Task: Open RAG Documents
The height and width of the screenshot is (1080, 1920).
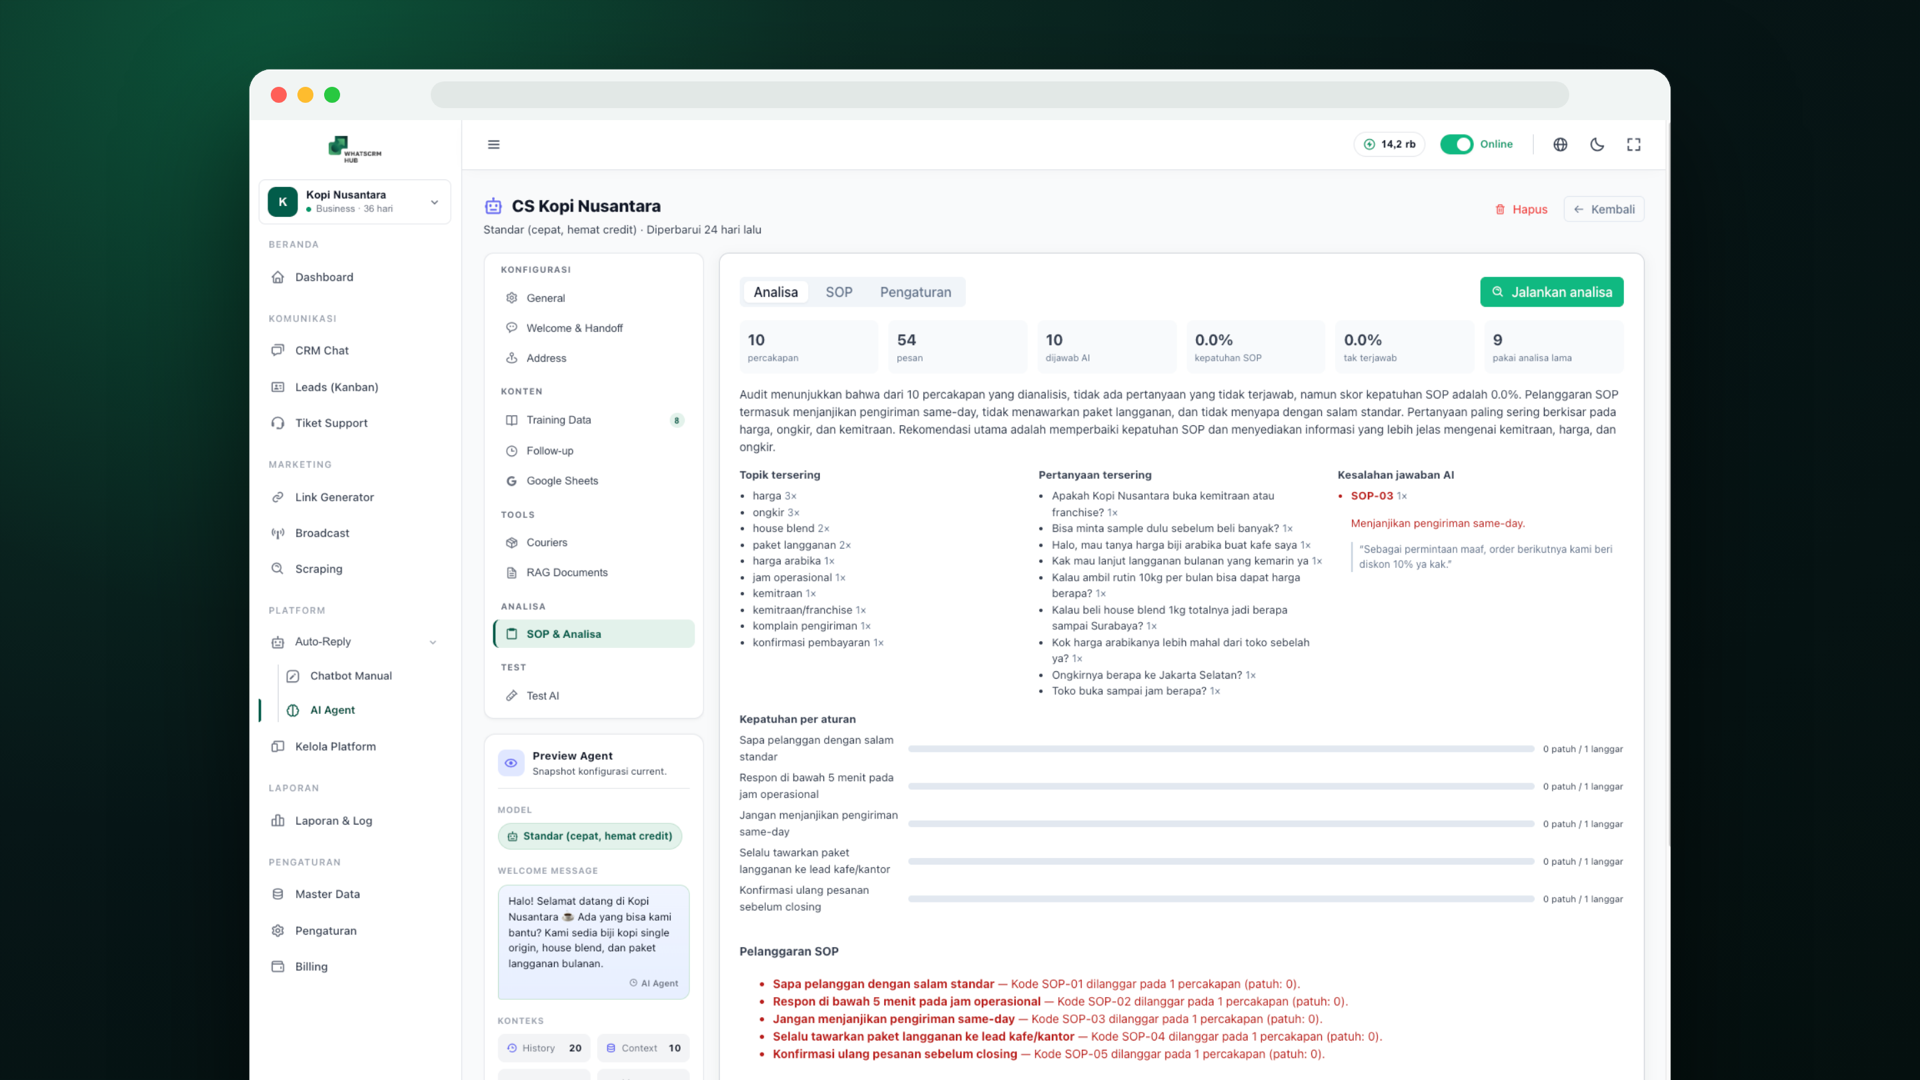Action: 594,573
